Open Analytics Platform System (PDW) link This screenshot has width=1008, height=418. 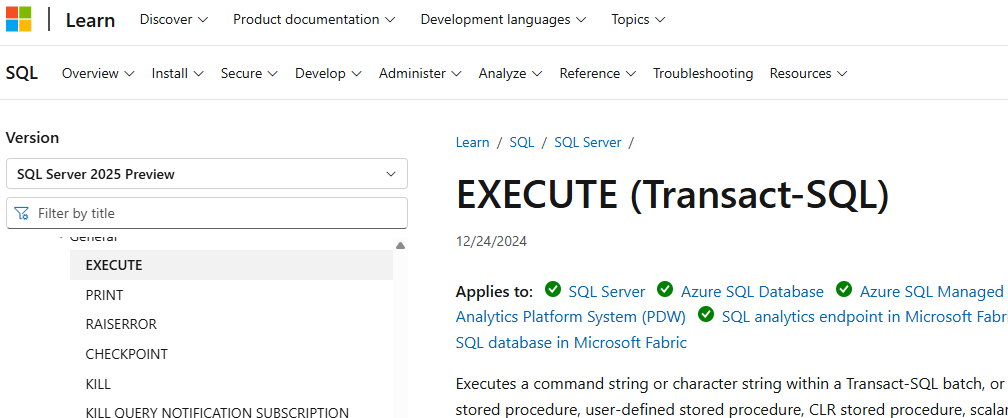point(571,317)
